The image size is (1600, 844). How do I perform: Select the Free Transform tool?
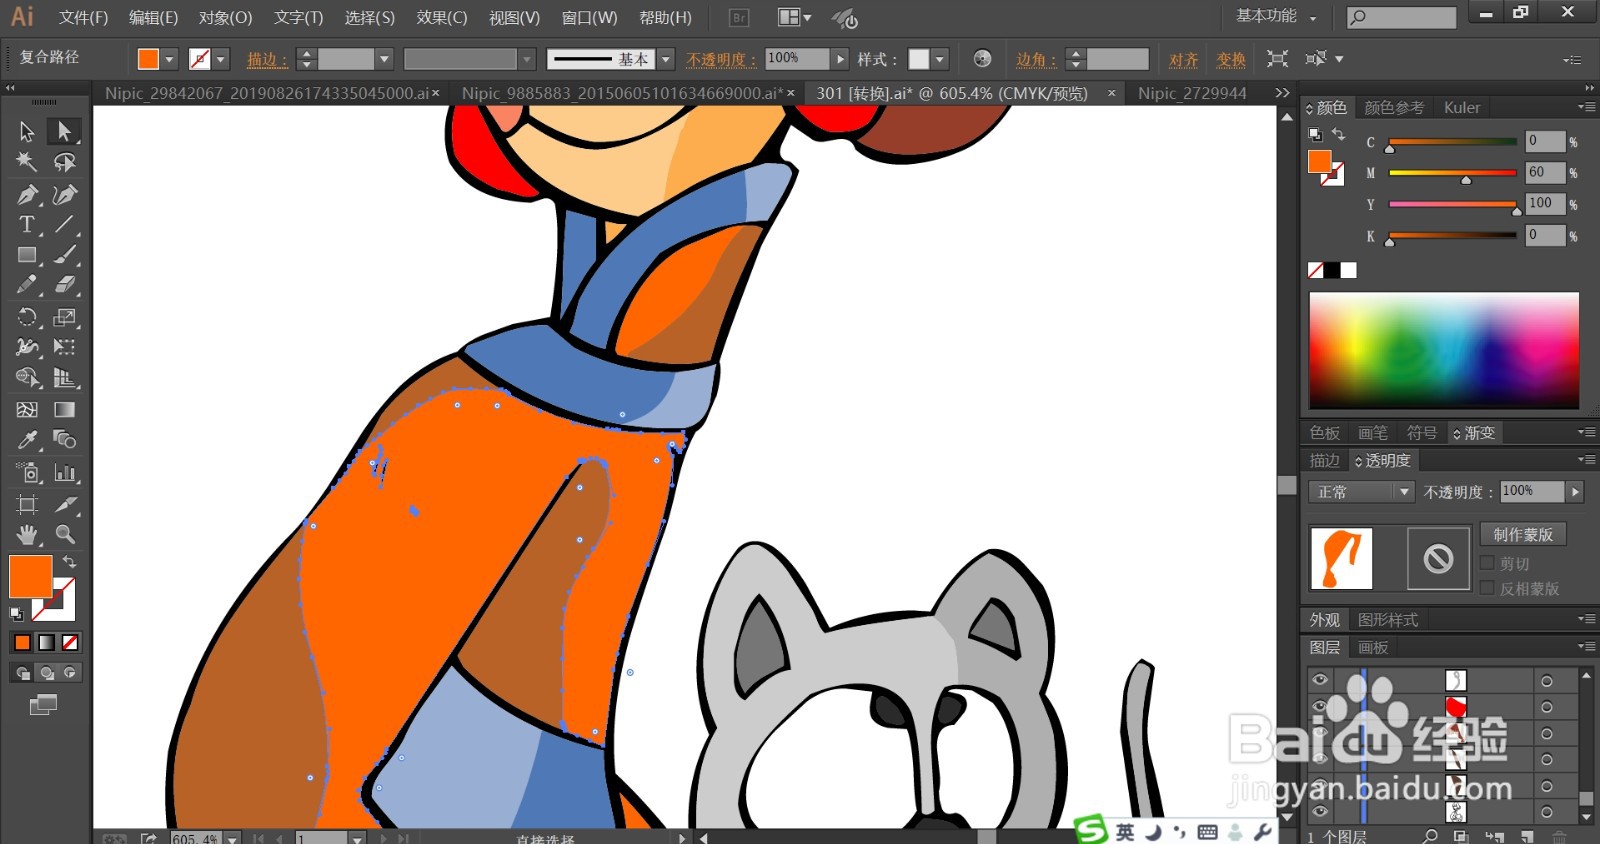pyautogui.click(x=65, y=347)
